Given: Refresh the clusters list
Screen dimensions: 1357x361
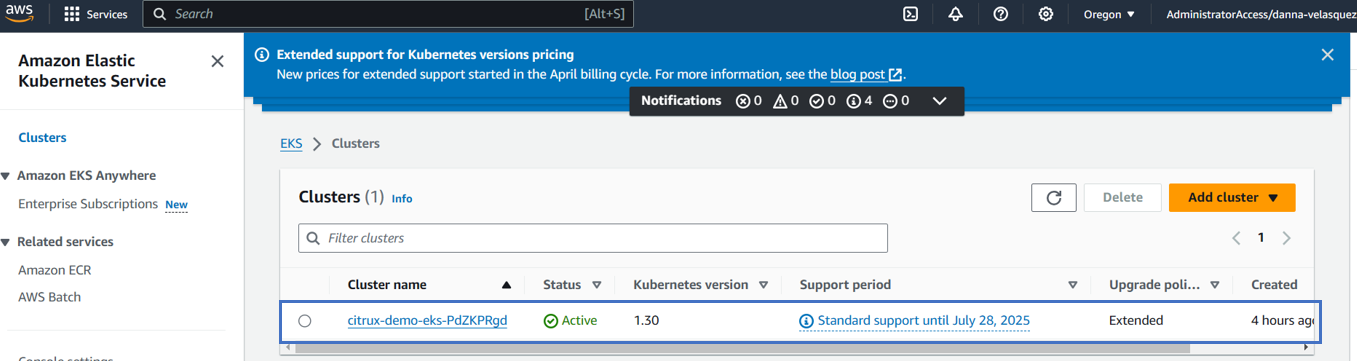Looking at the screenshot, I should (x=1054, y=198).
